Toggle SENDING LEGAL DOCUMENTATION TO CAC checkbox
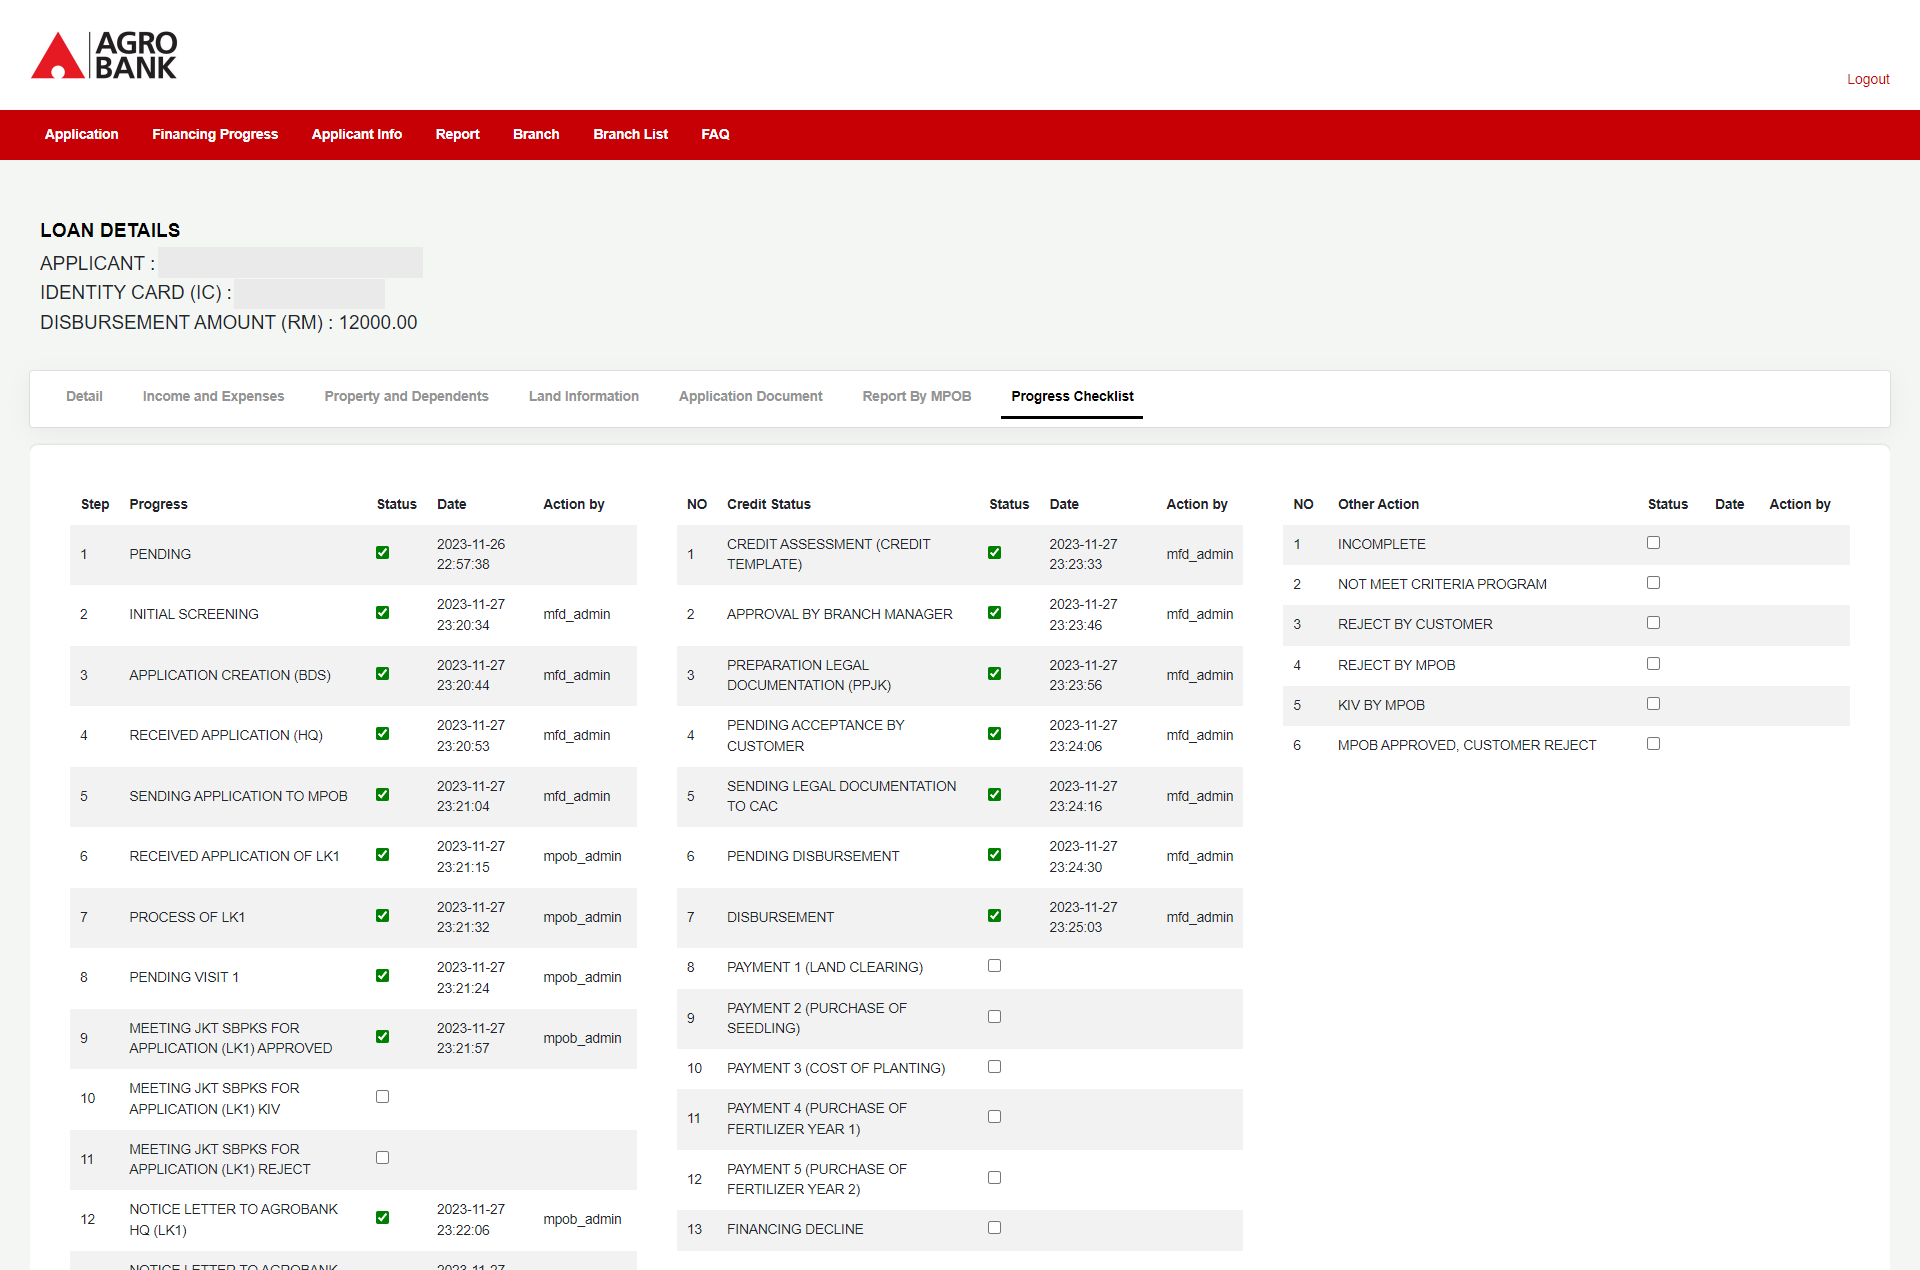 [x=994, y=795]
